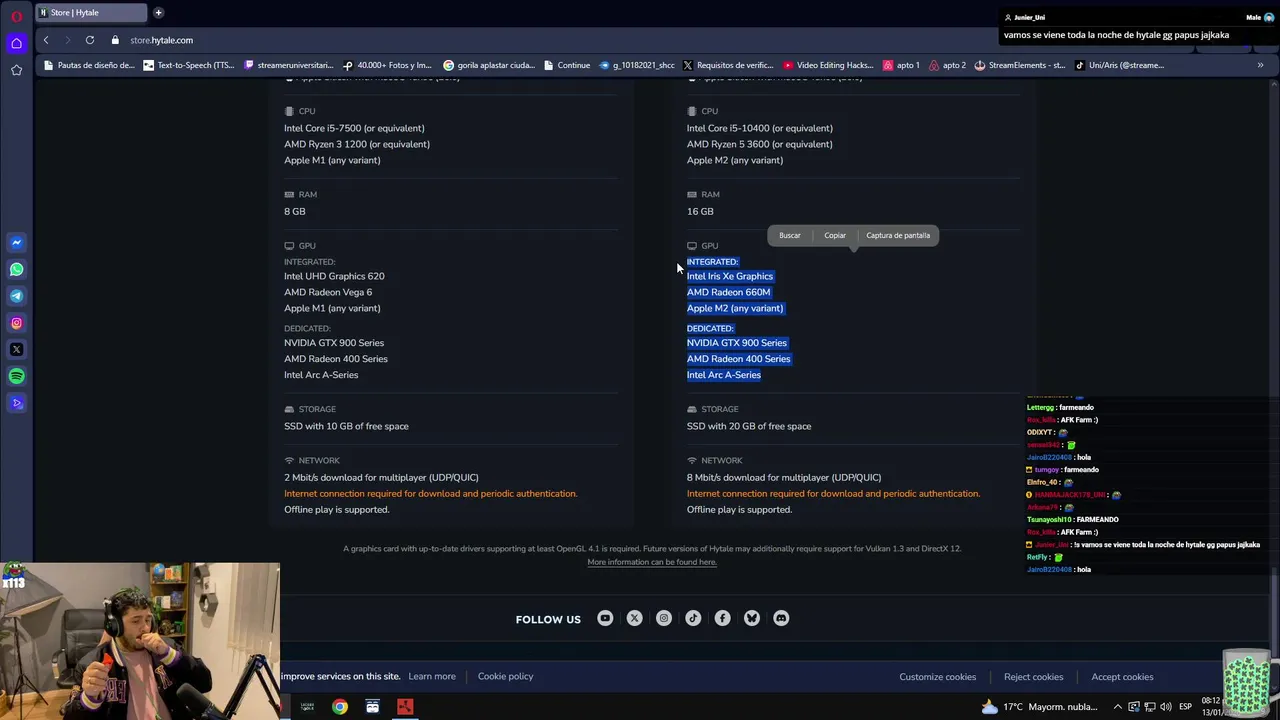Click Learn more in the cookie banner
This screenshot has width=1280, height=720.
click(x=432, y=676)
